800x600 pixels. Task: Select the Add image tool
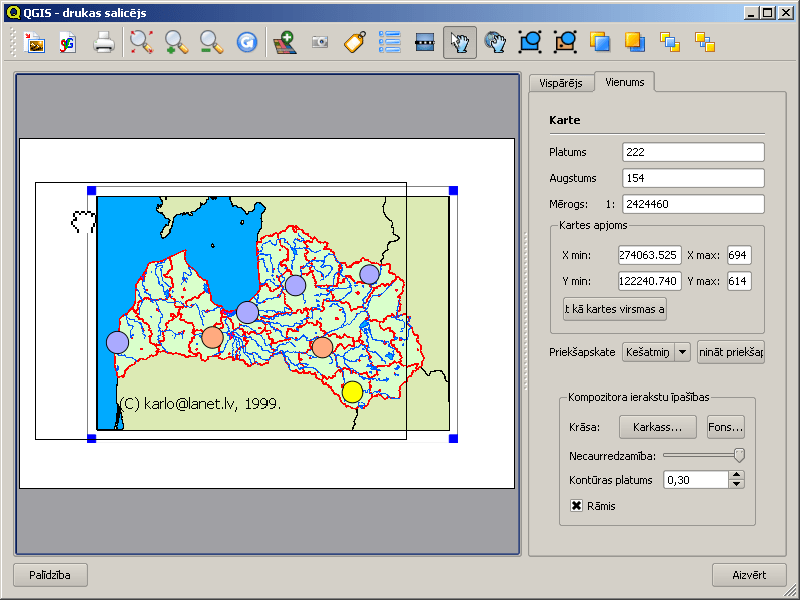pyautogui.click(x=320, y=43)
